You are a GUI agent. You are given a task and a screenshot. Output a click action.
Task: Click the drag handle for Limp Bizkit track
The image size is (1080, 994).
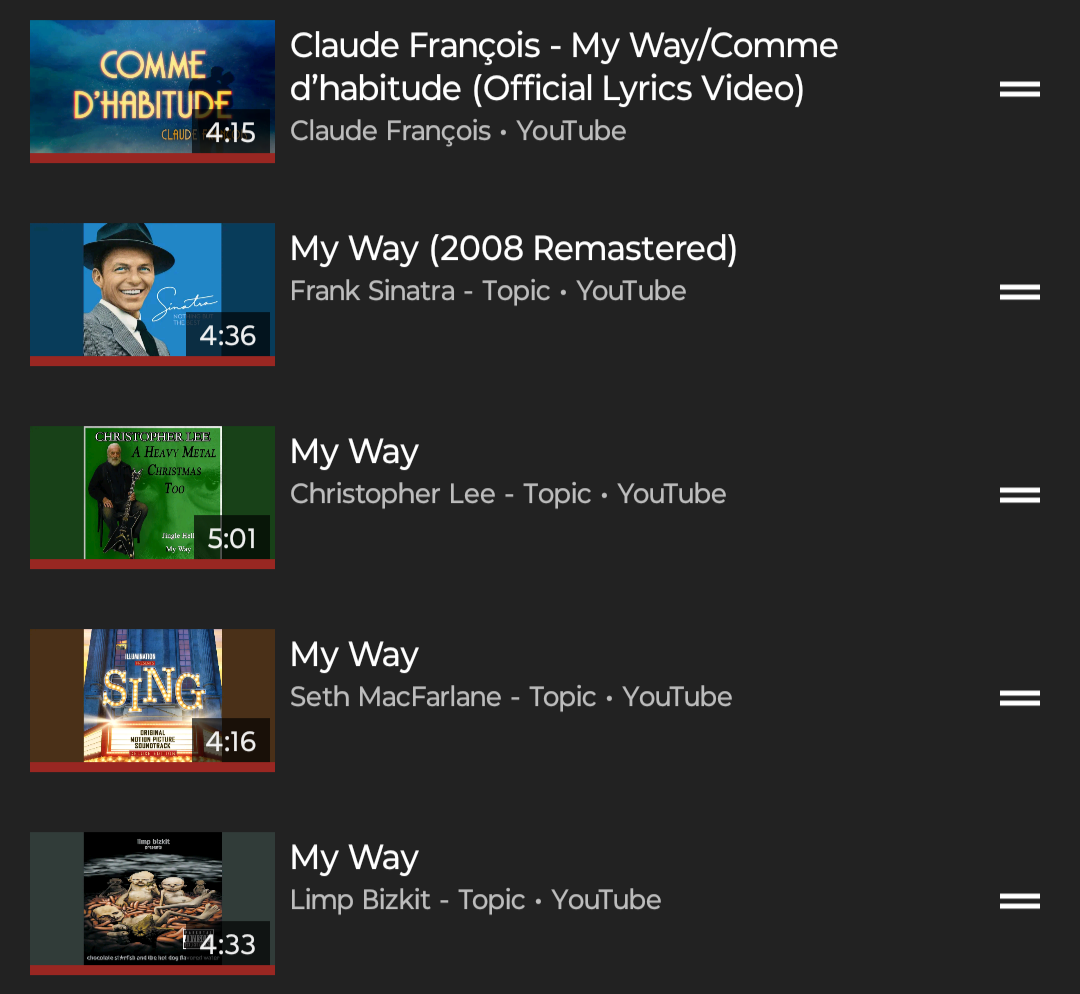[1019, 900]
